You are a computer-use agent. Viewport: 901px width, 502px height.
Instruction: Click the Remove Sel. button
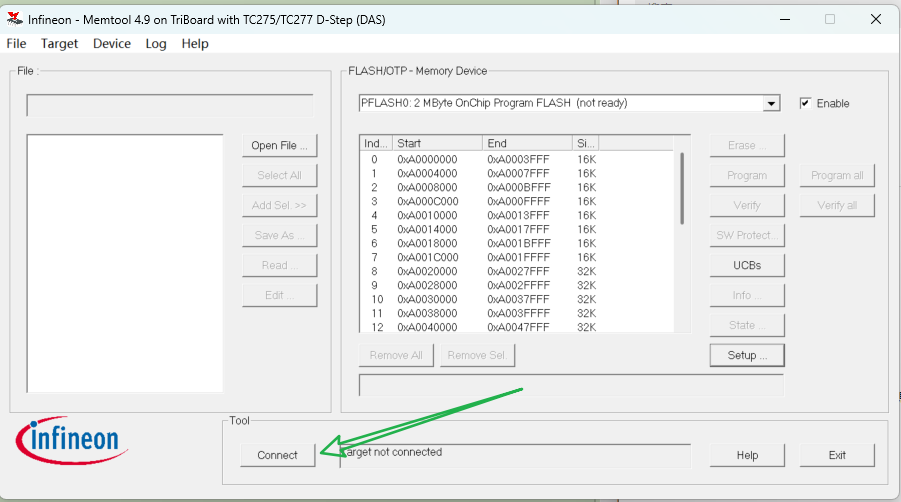tap(478, 355)
